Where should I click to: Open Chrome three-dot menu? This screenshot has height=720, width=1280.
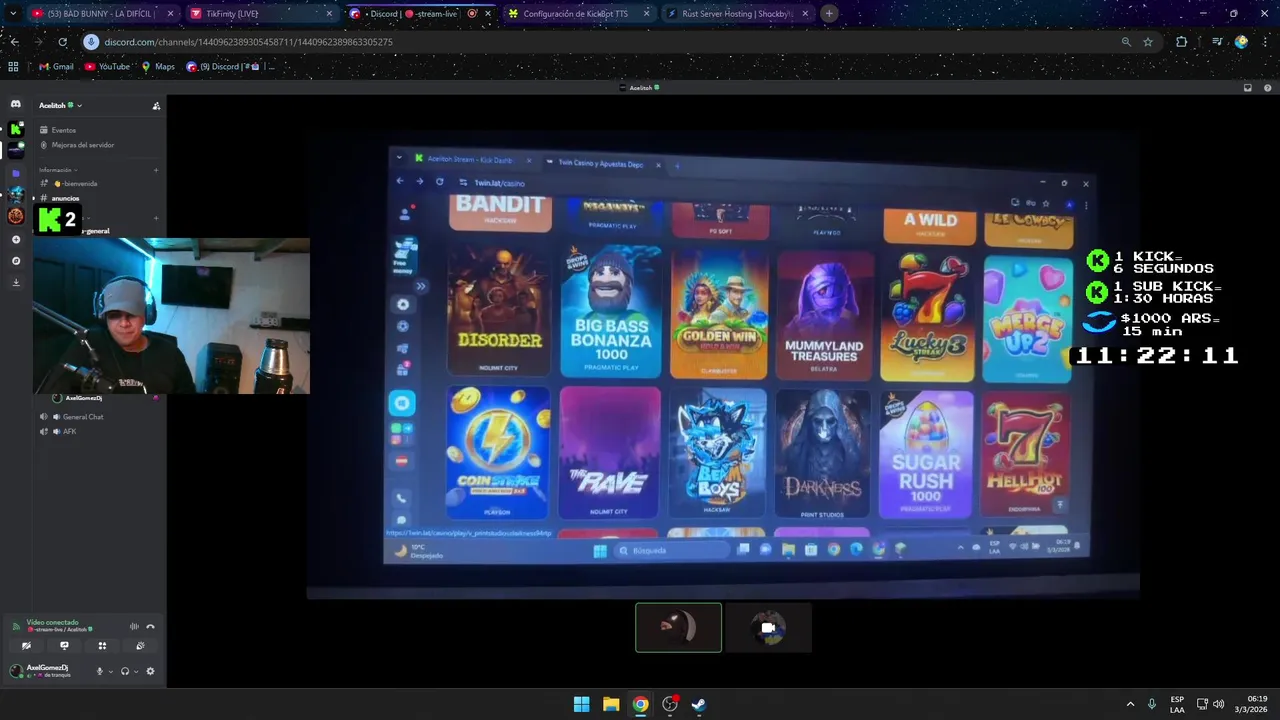(1266, 42)
